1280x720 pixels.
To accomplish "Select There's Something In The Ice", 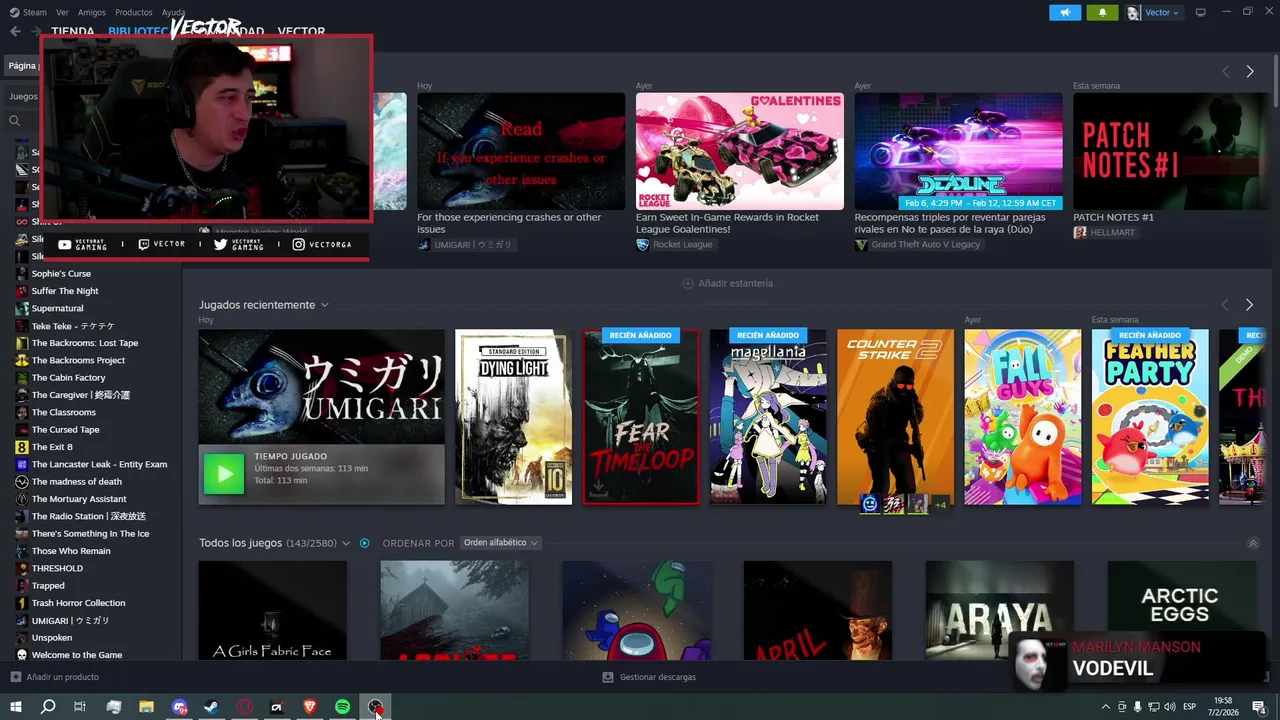I will tap(90, 534).
